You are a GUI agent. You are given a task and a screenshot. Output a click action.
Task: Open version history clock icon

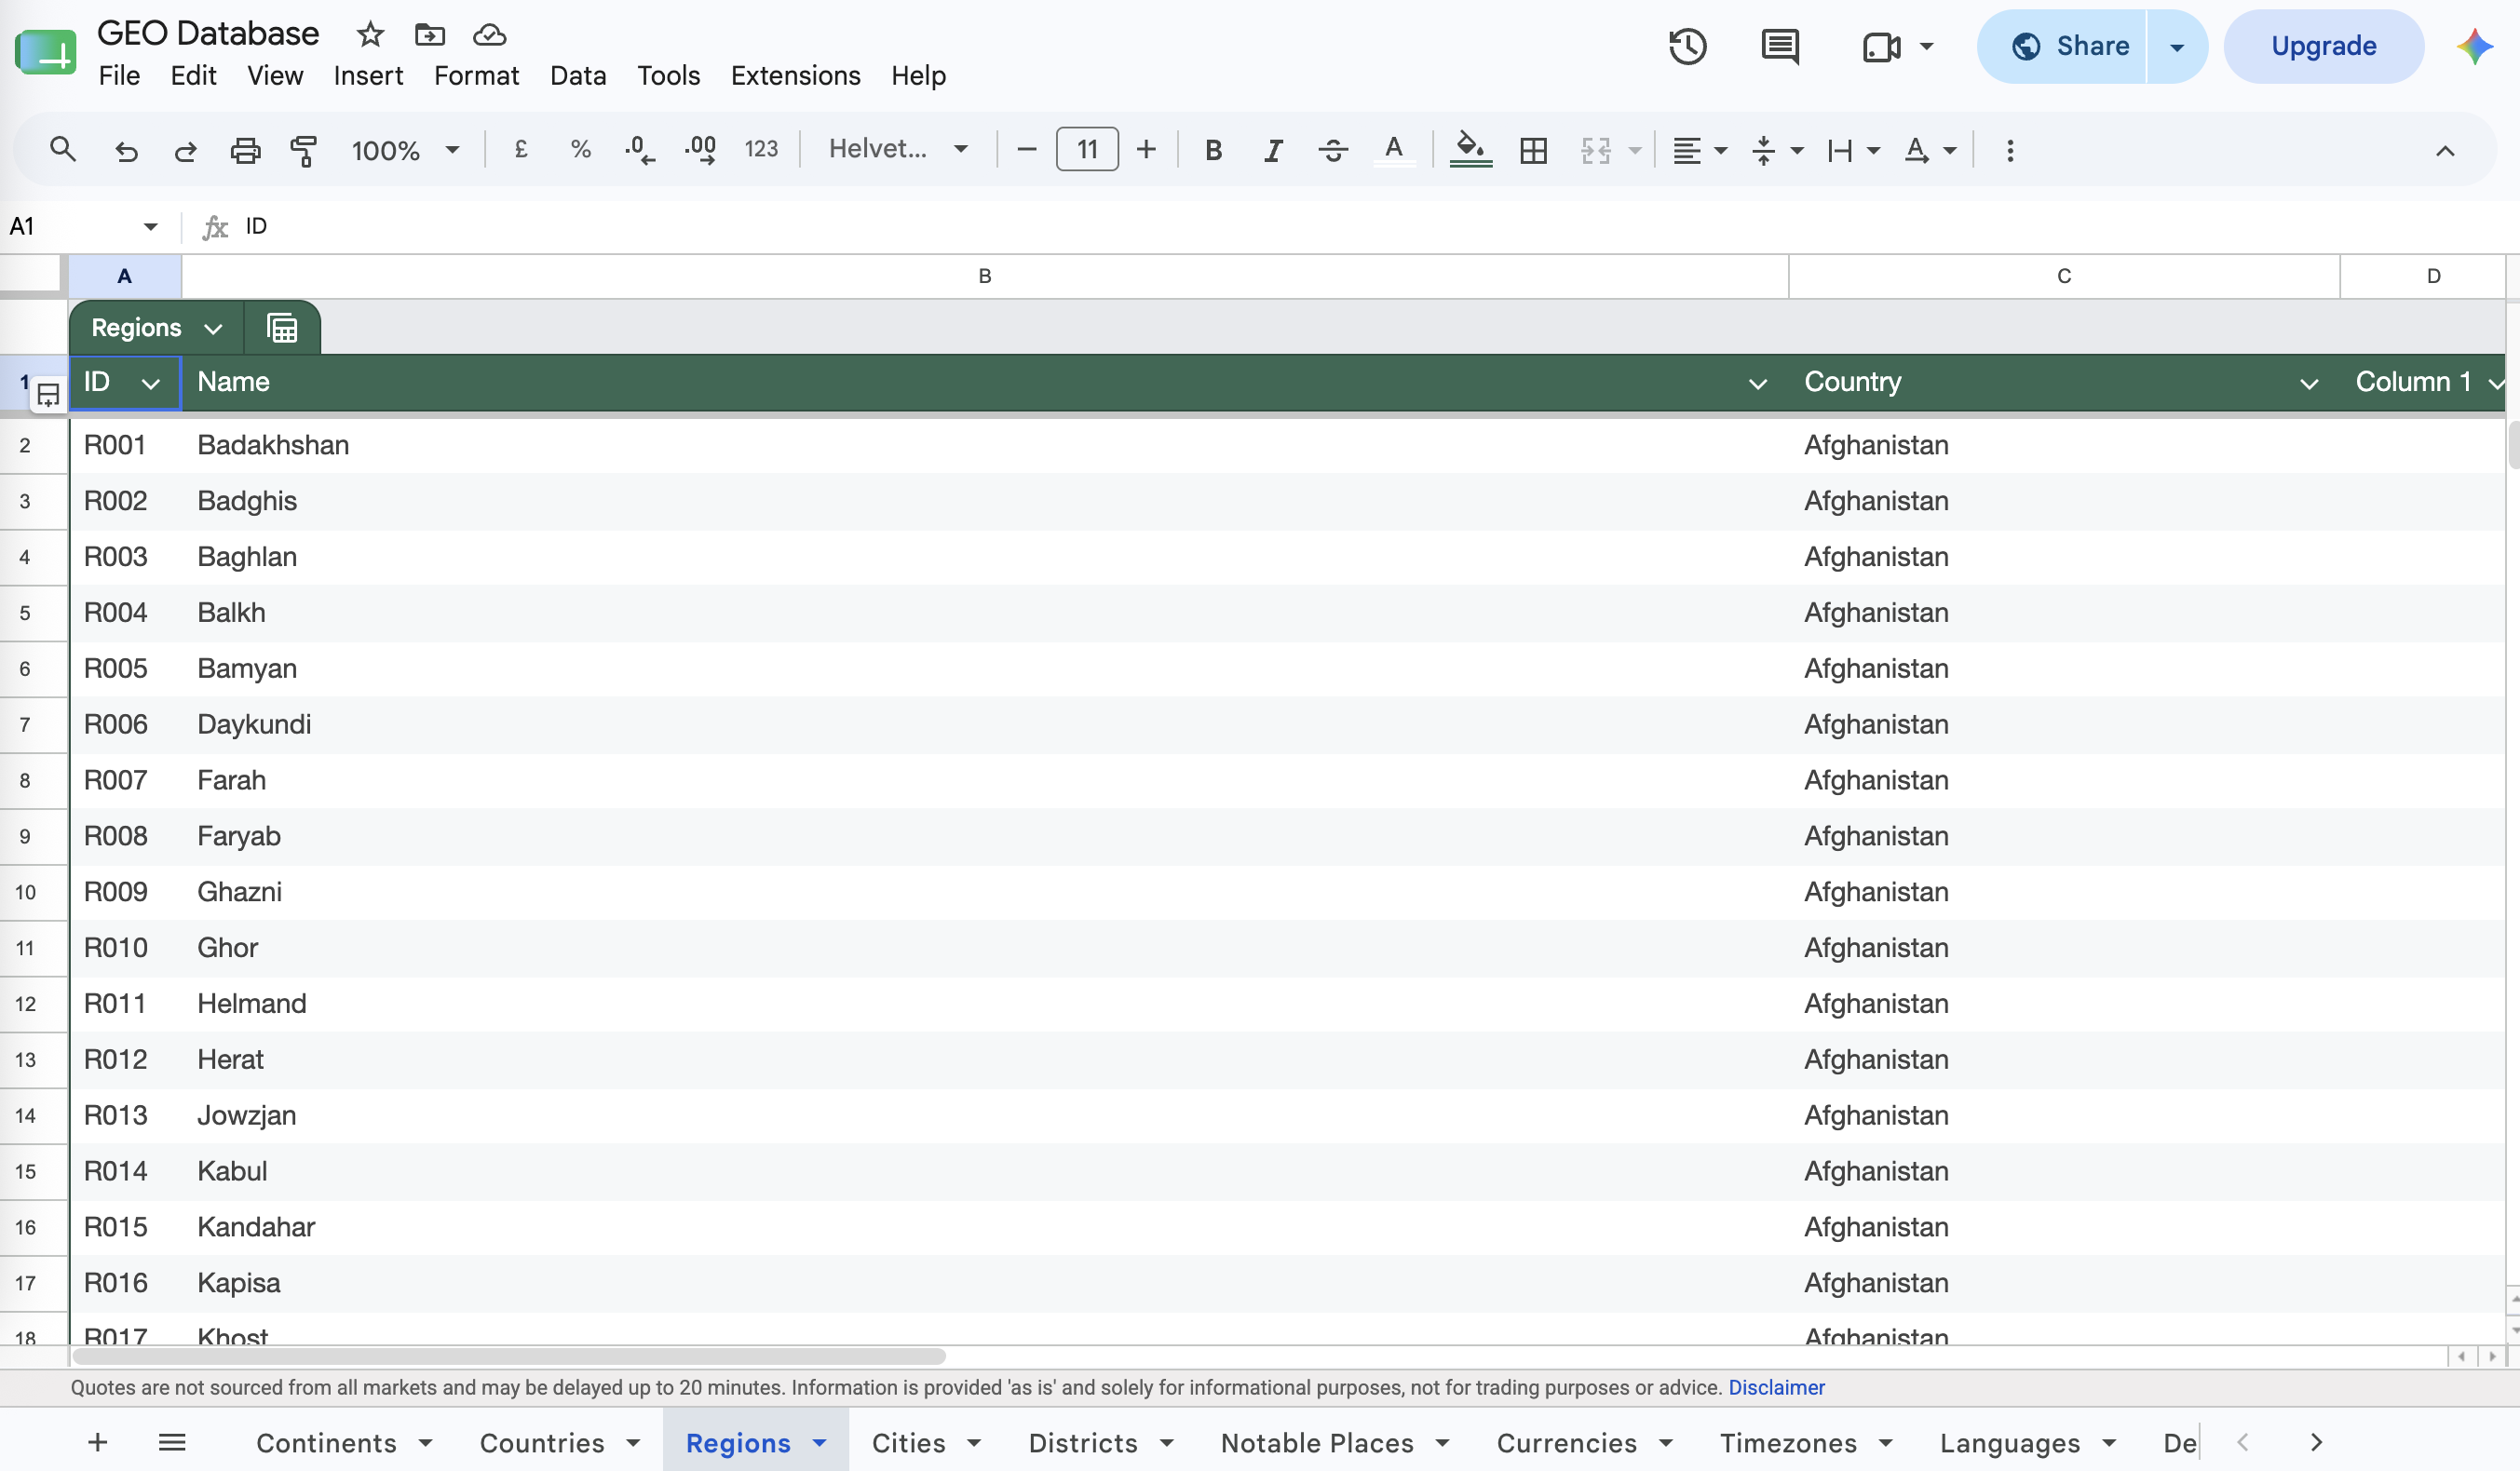(x=1687, y=46)
